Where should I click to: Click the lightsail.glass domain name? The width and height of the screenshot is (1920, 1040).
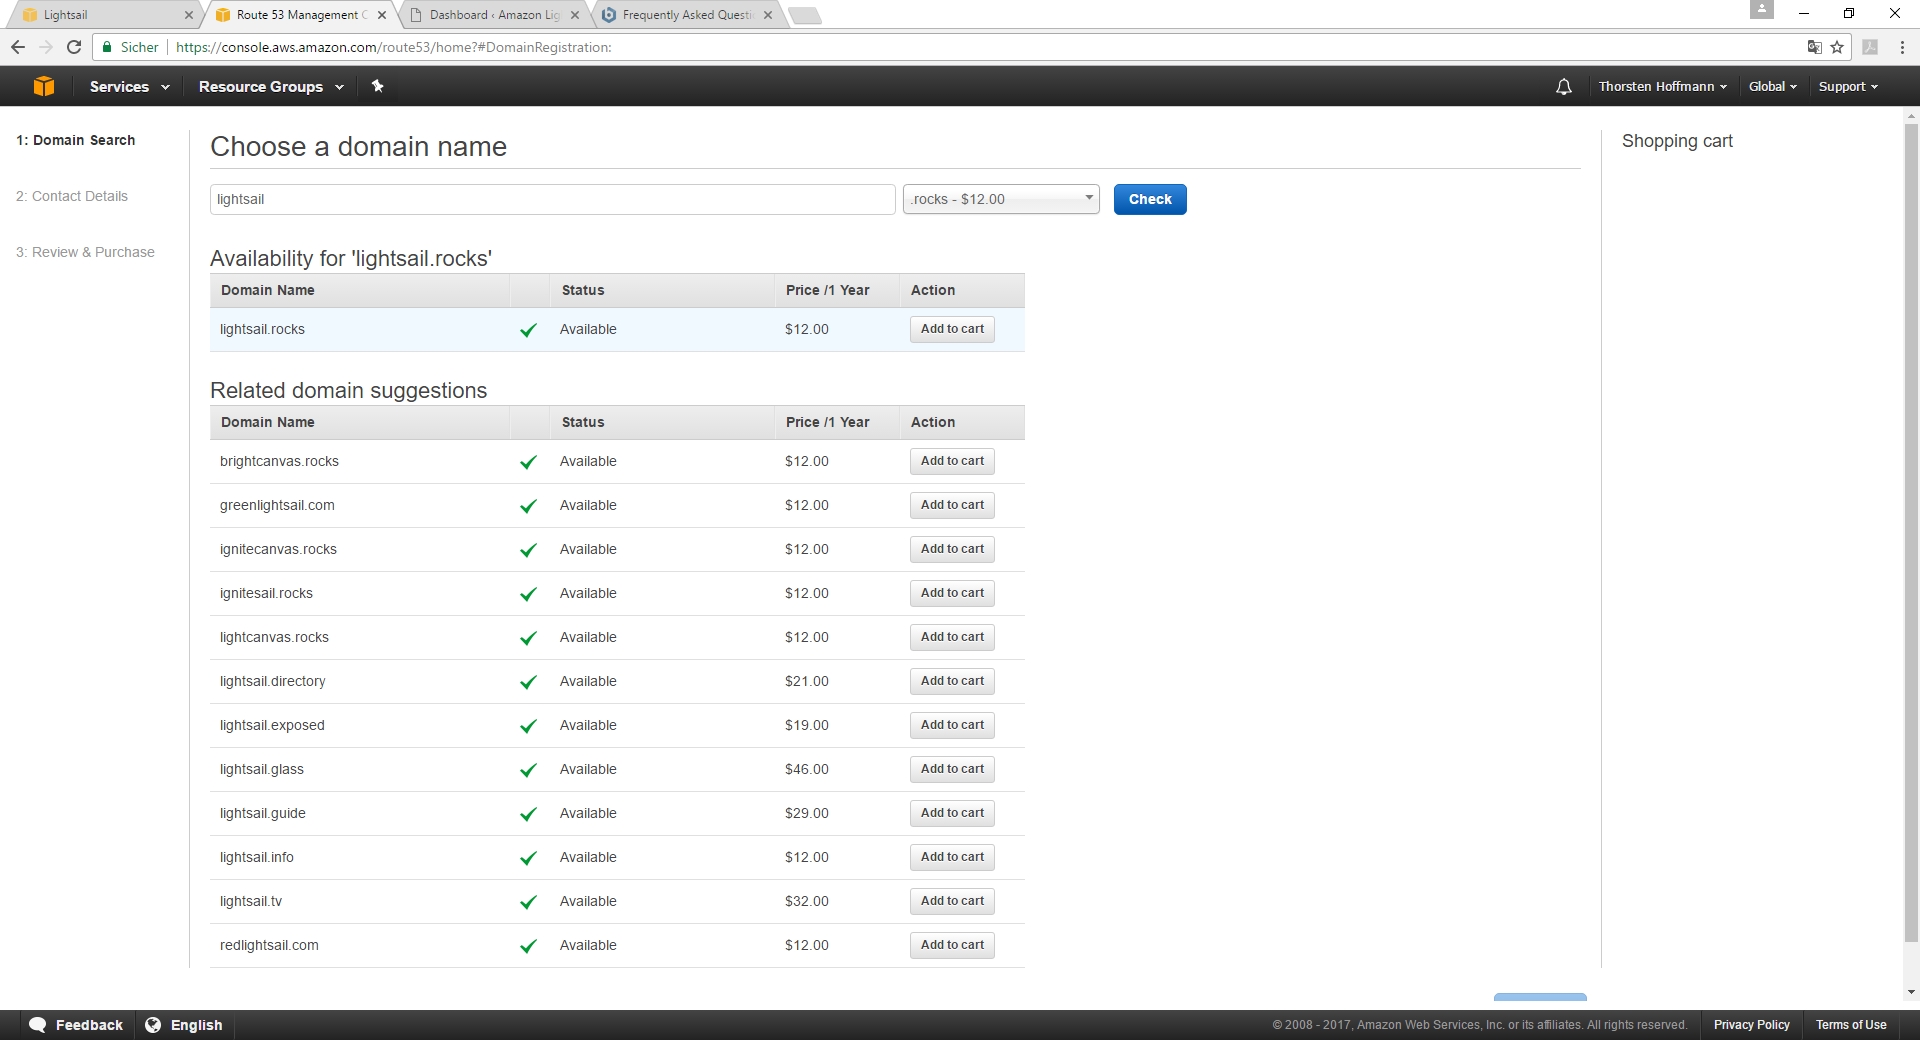[262, 769]
